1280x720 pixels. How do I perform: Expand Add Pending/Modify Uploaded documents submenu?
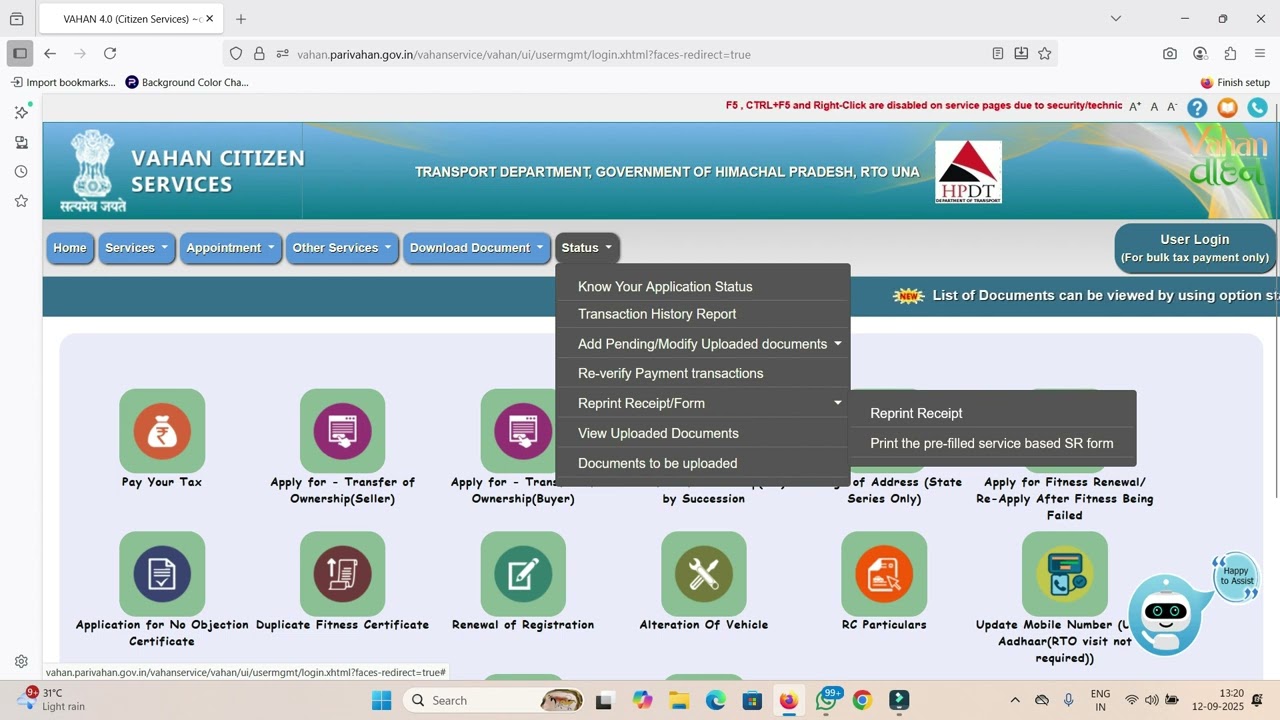tap(703, 344)
